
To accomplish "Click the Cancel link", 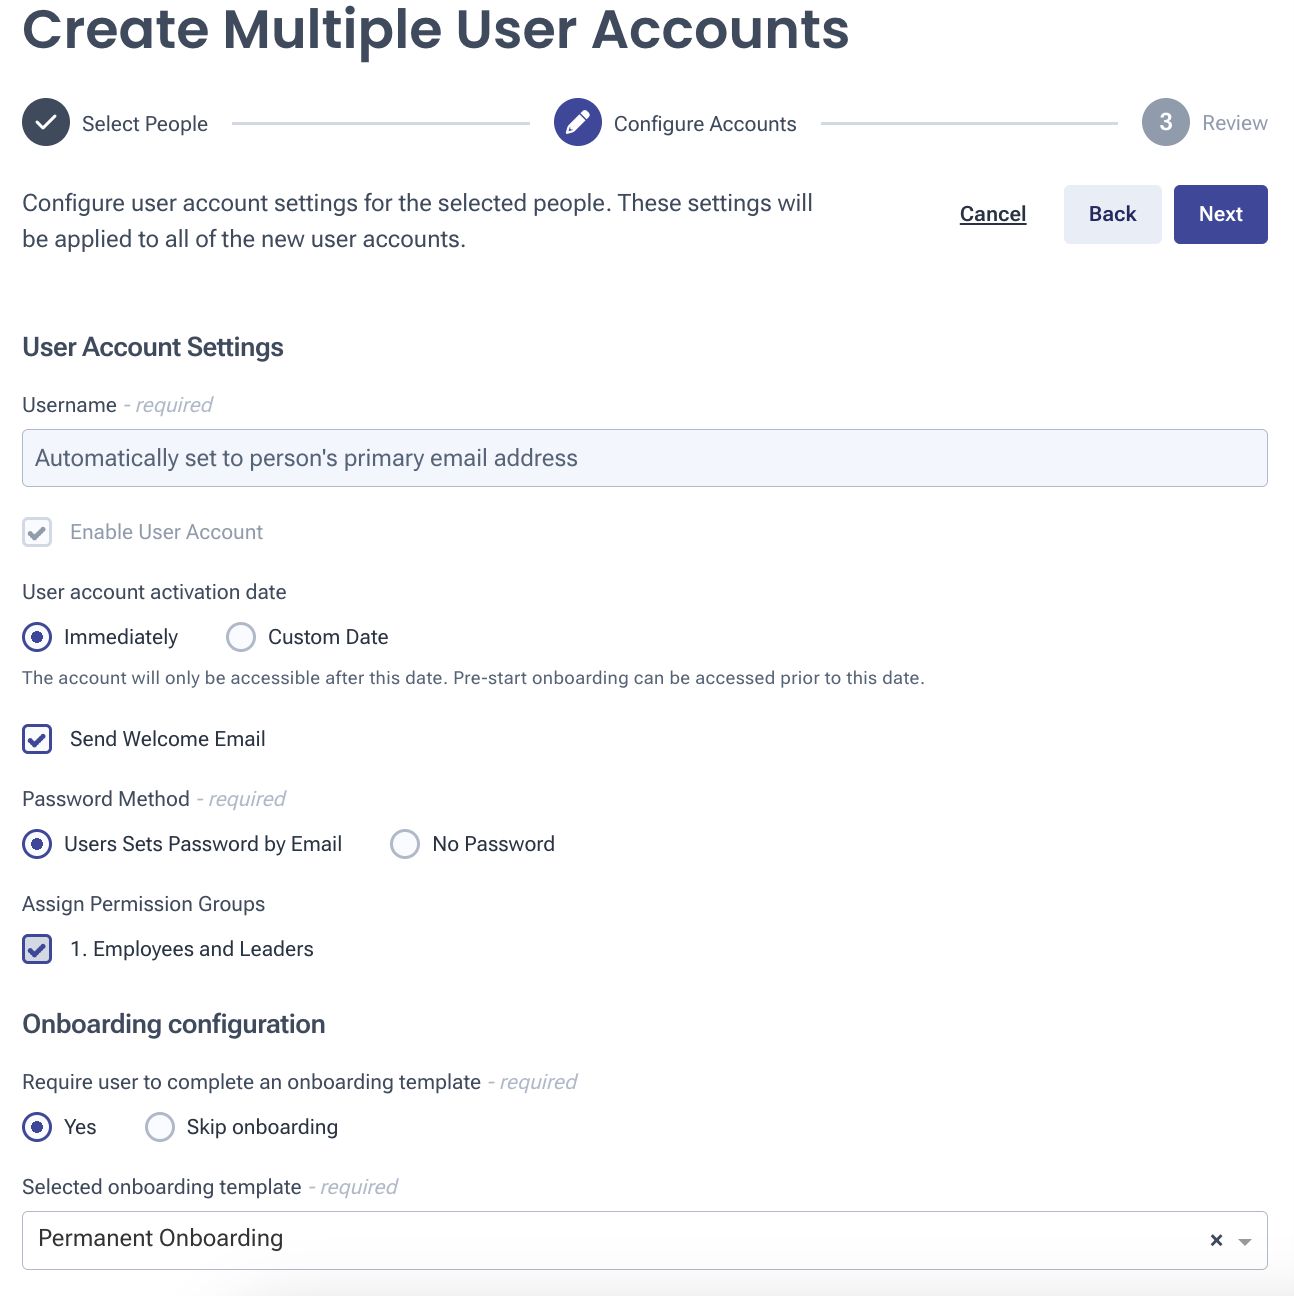I will pyautogui.click(x=993, y=214).
